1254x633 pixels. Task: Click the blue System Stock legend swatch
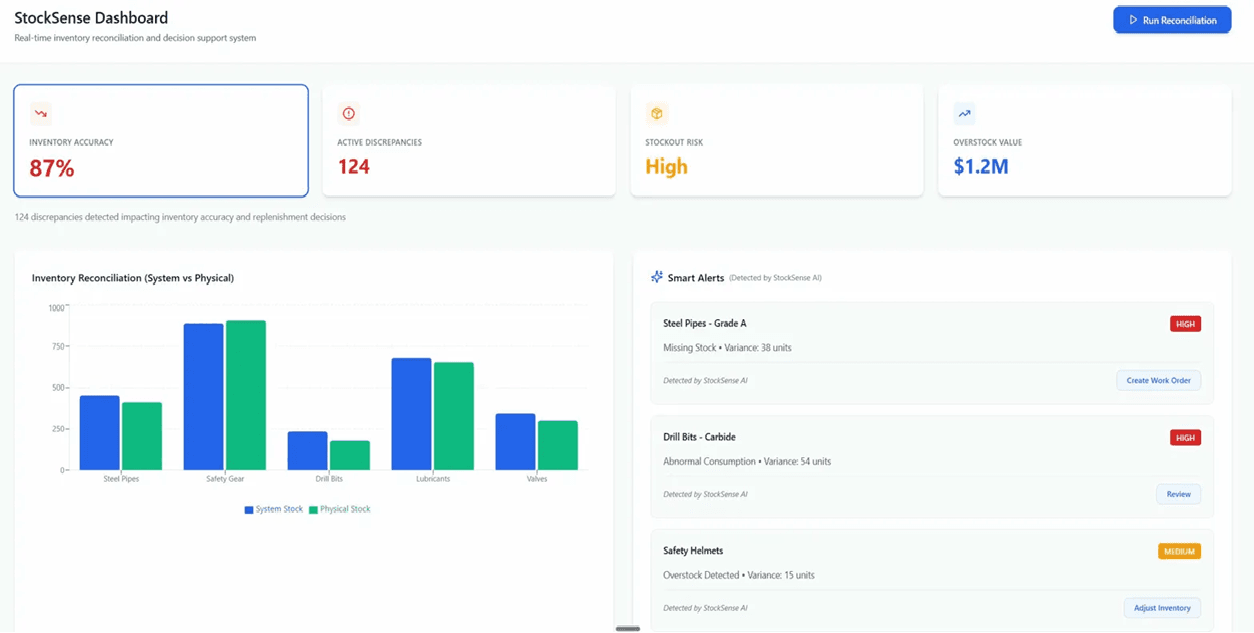pyautogui.click(x=248, y=509)
